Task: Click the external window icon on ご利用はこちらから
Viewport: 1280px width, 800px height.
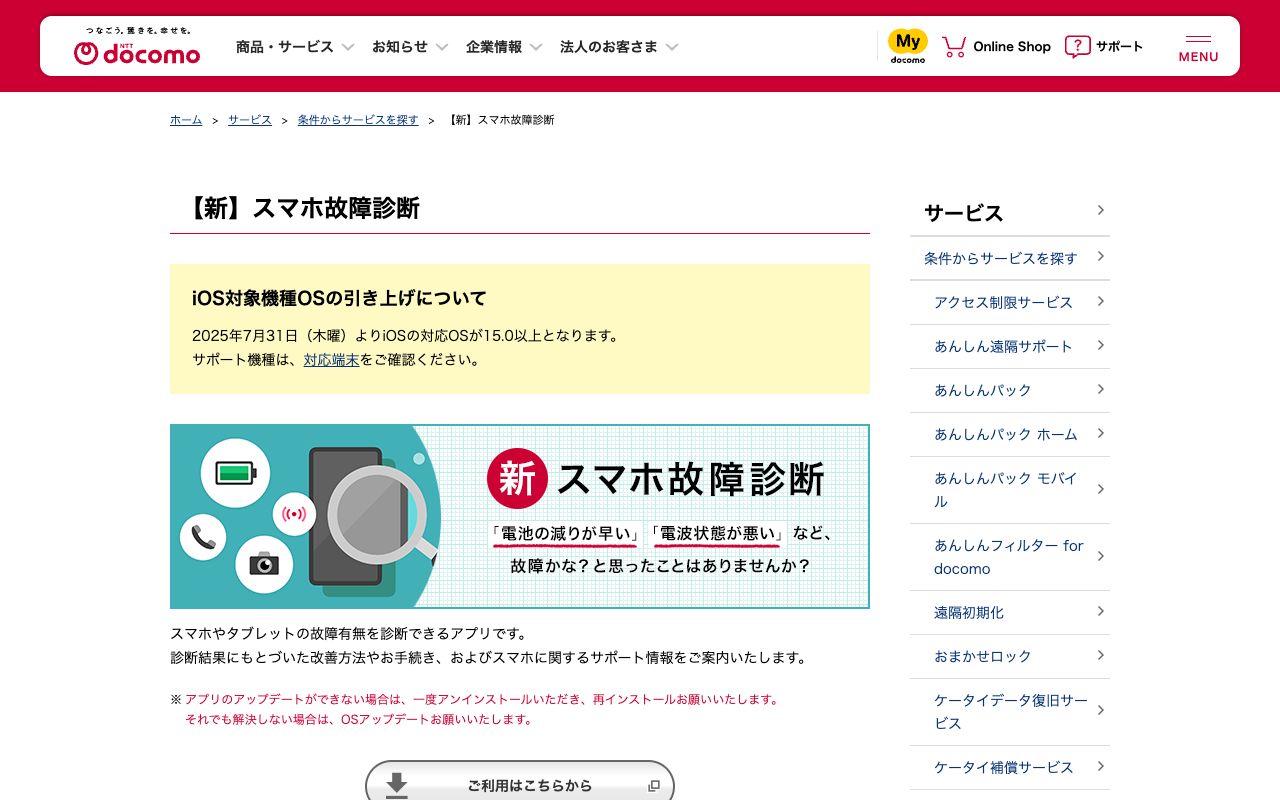Action: point(654,786)
